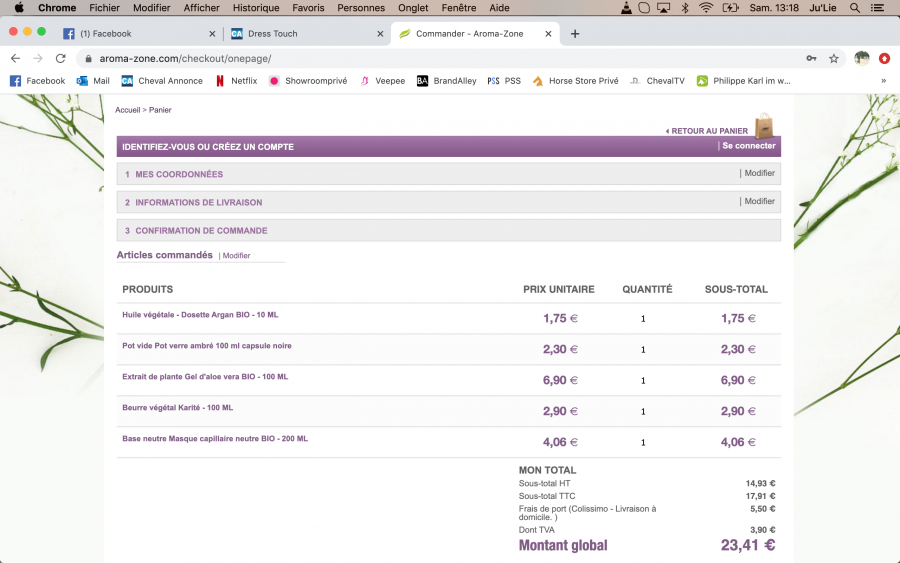Open the BrandAlley bookmark
This screenshot has width=900, height=563.
pyautogui.click(x=446, y=81)
